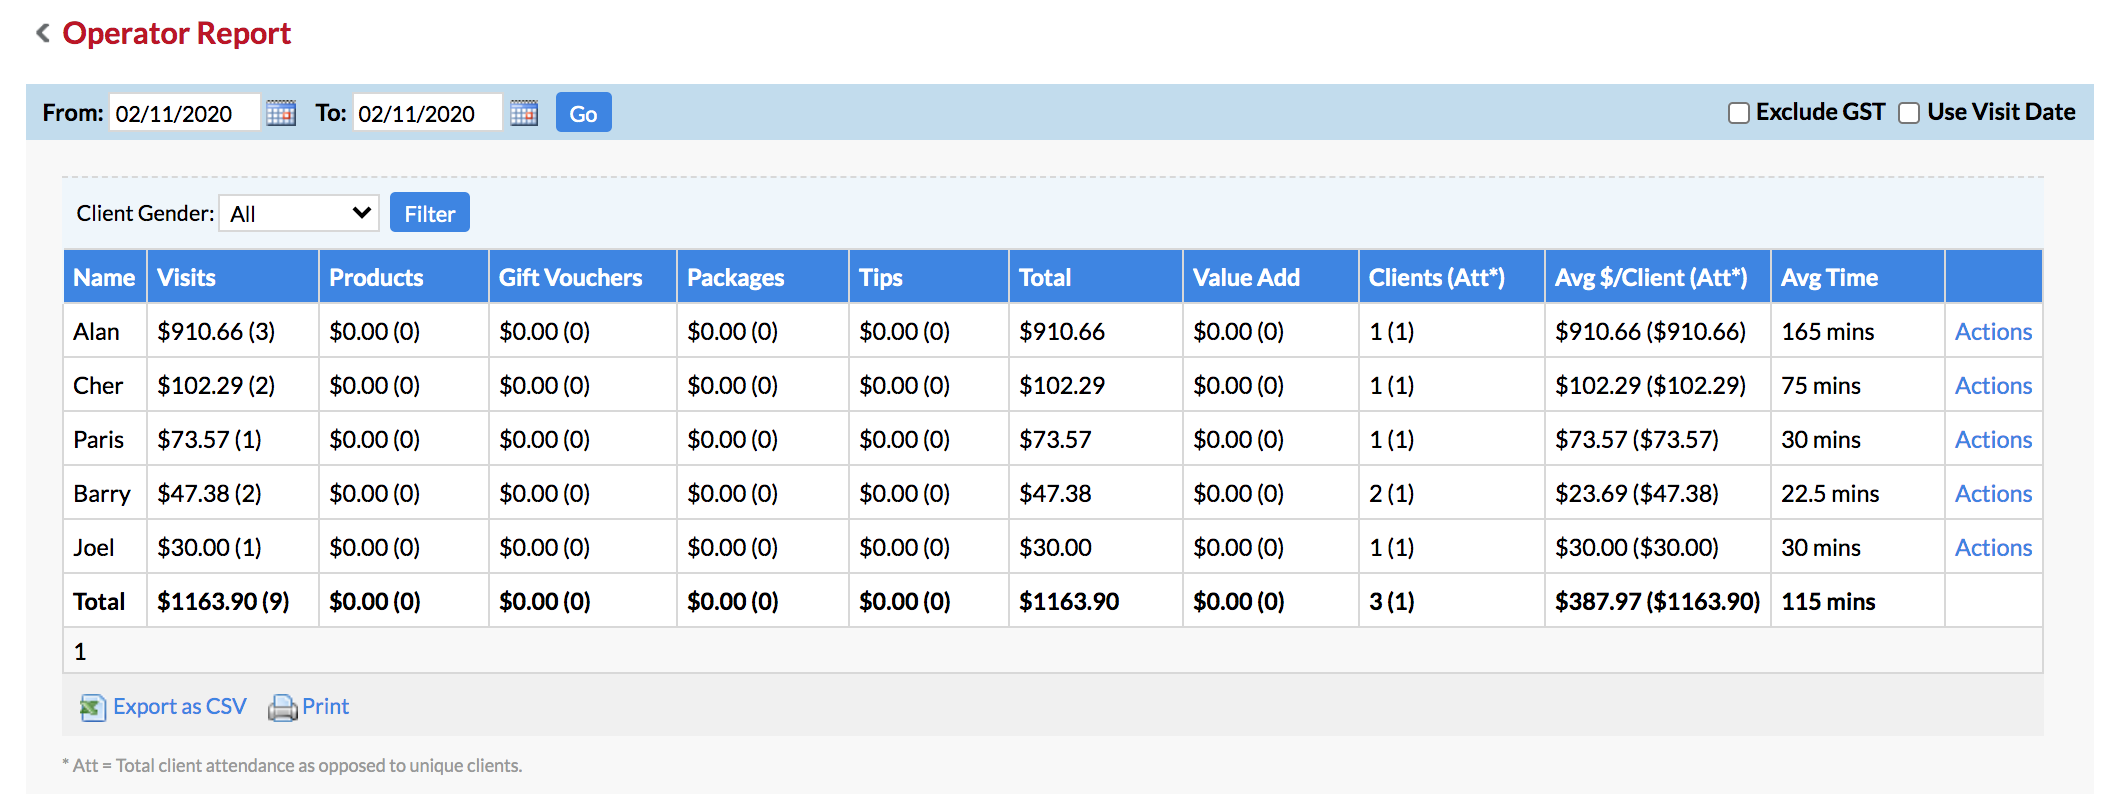Screen dimensions: 2114x794
Task: Focus the To date field
Action: click(x=427, y=113)
